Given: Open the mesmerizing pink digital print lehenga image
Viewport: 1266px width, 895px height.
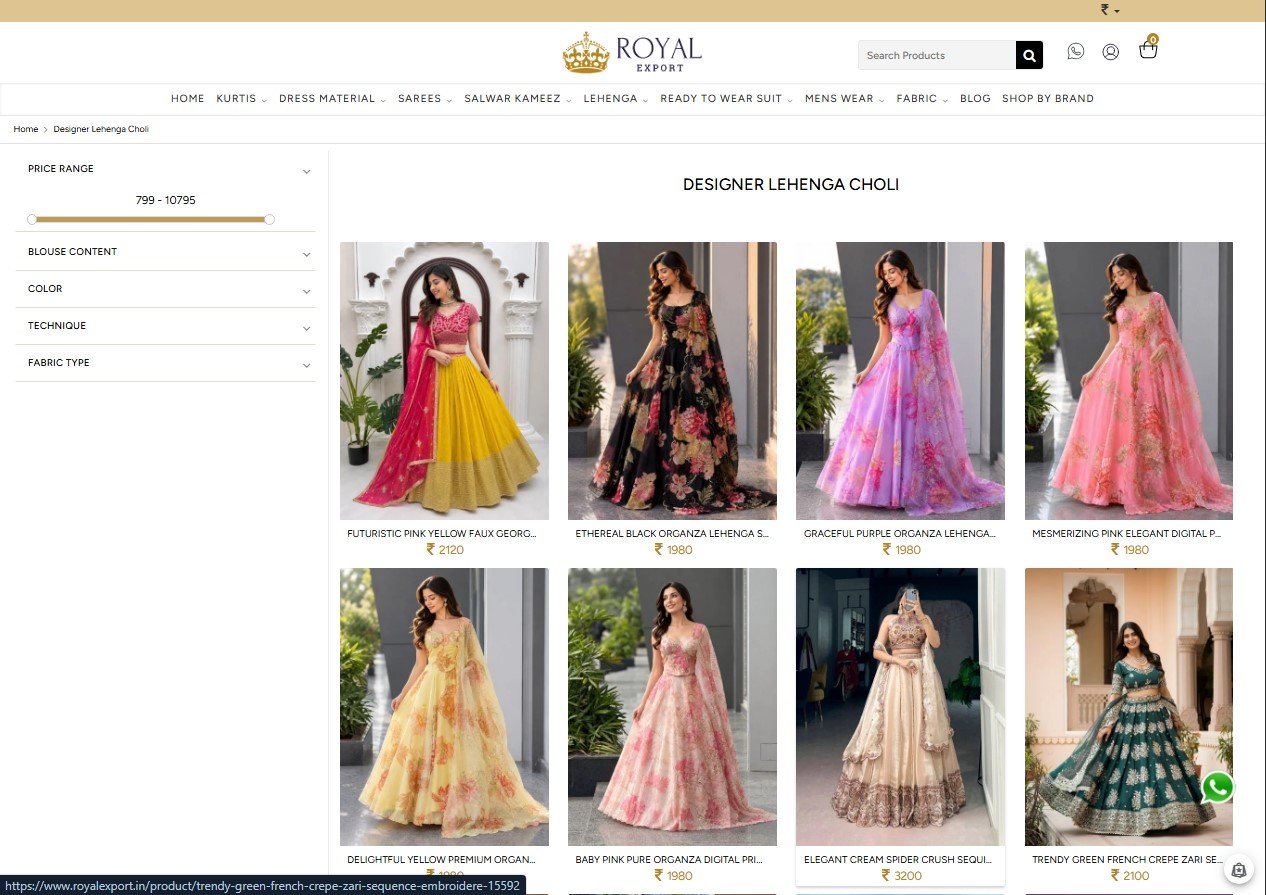Looking at the screenshot, I should click(x=1129, y=381).
